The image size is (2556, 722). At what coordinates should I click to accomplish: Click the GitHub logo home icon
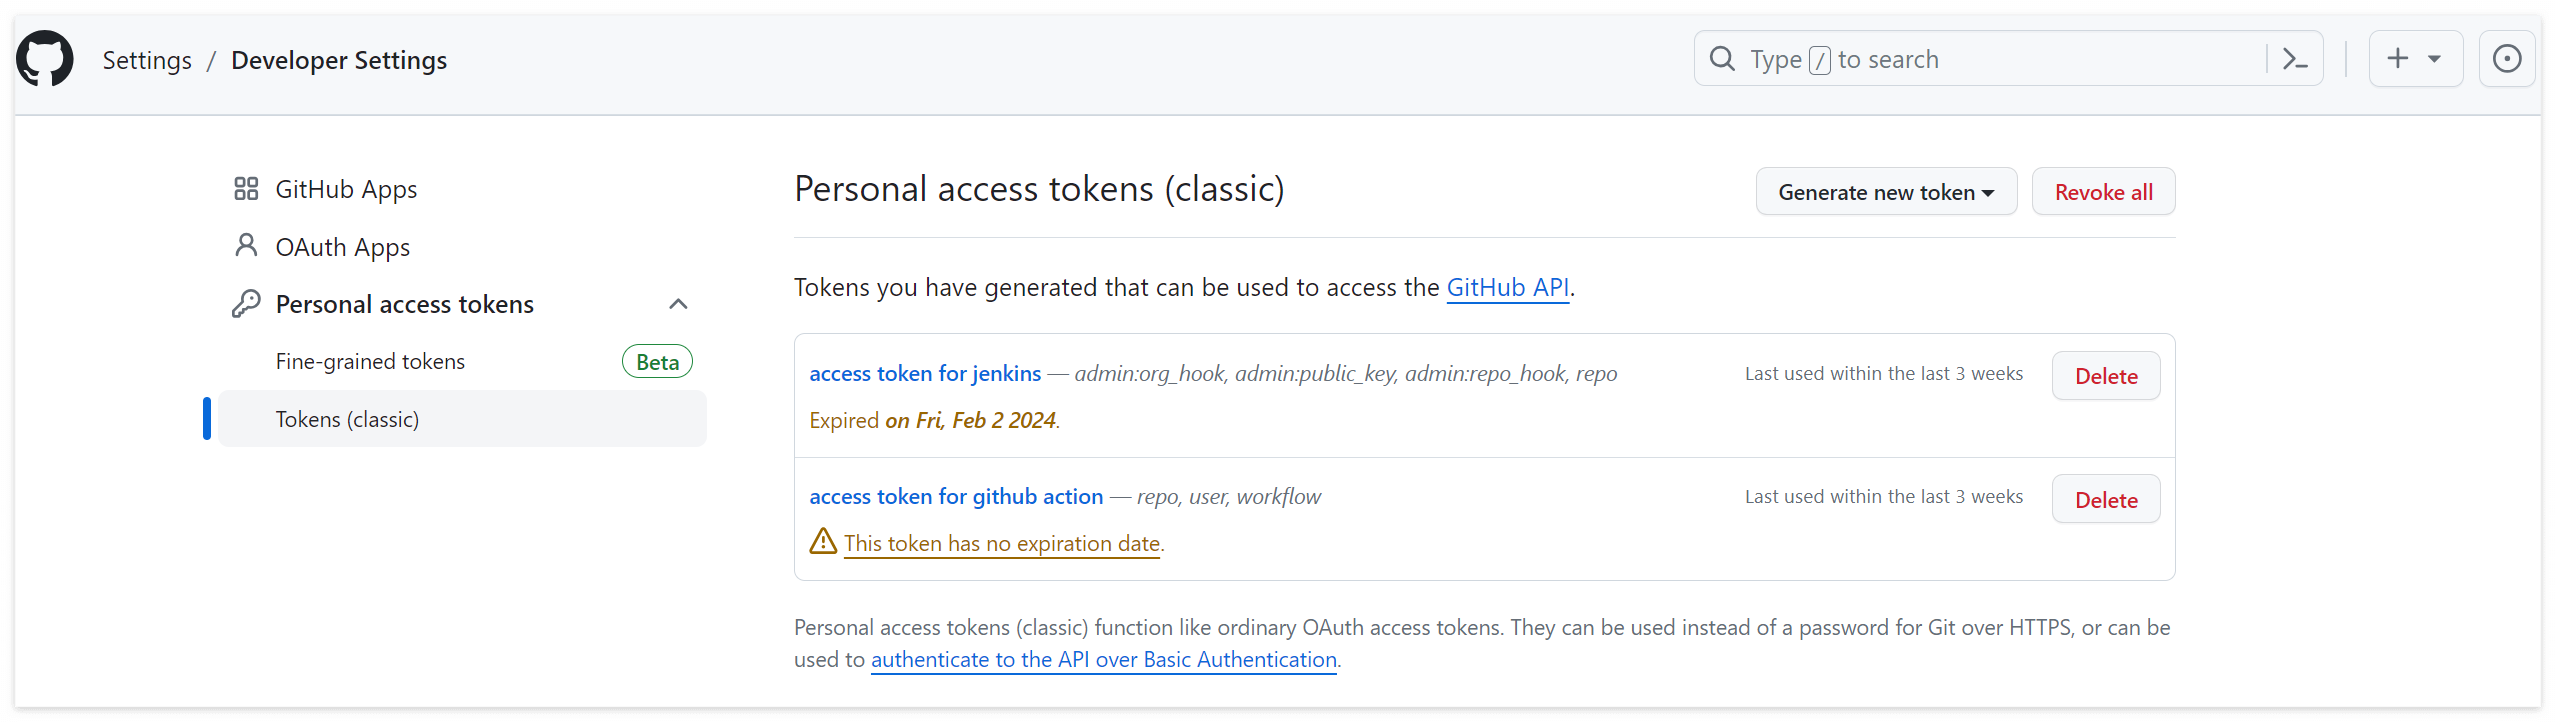[x=45, y=59]
